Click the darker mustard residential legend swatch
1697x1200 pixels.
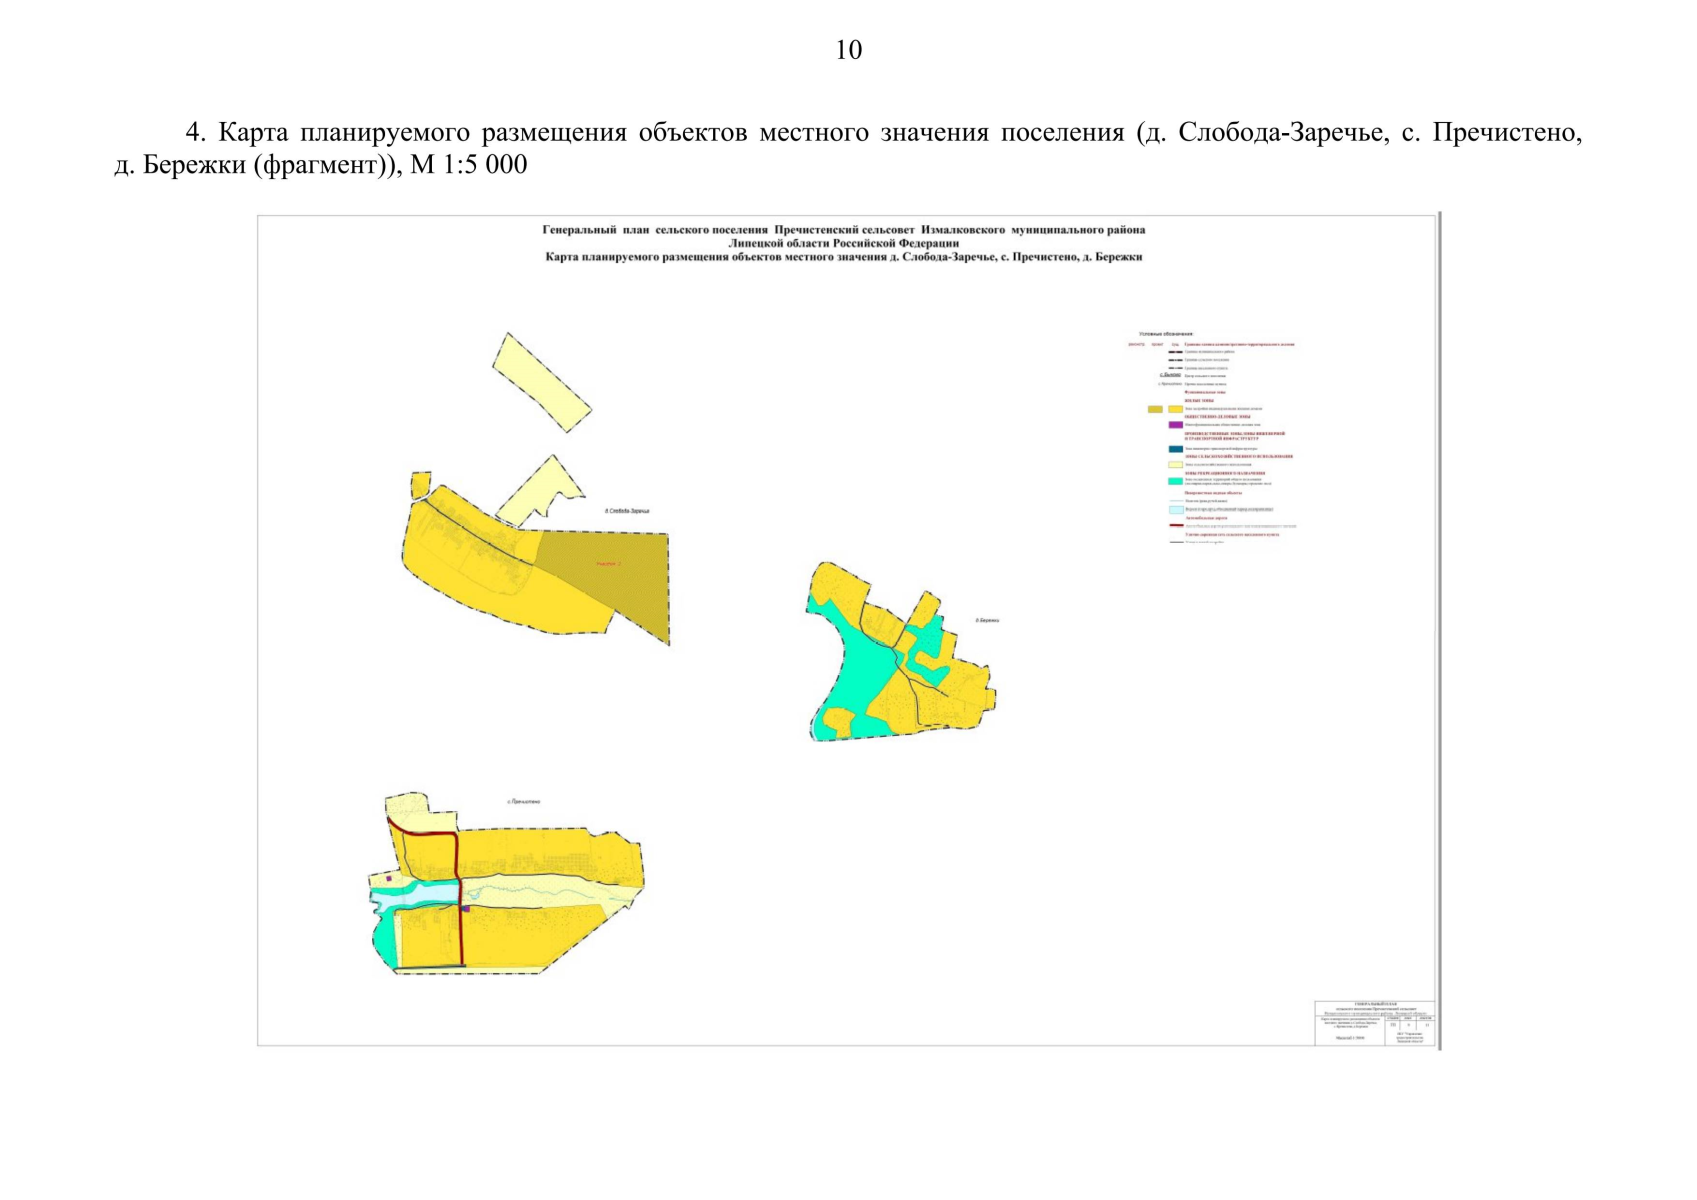click(1155, 409)
